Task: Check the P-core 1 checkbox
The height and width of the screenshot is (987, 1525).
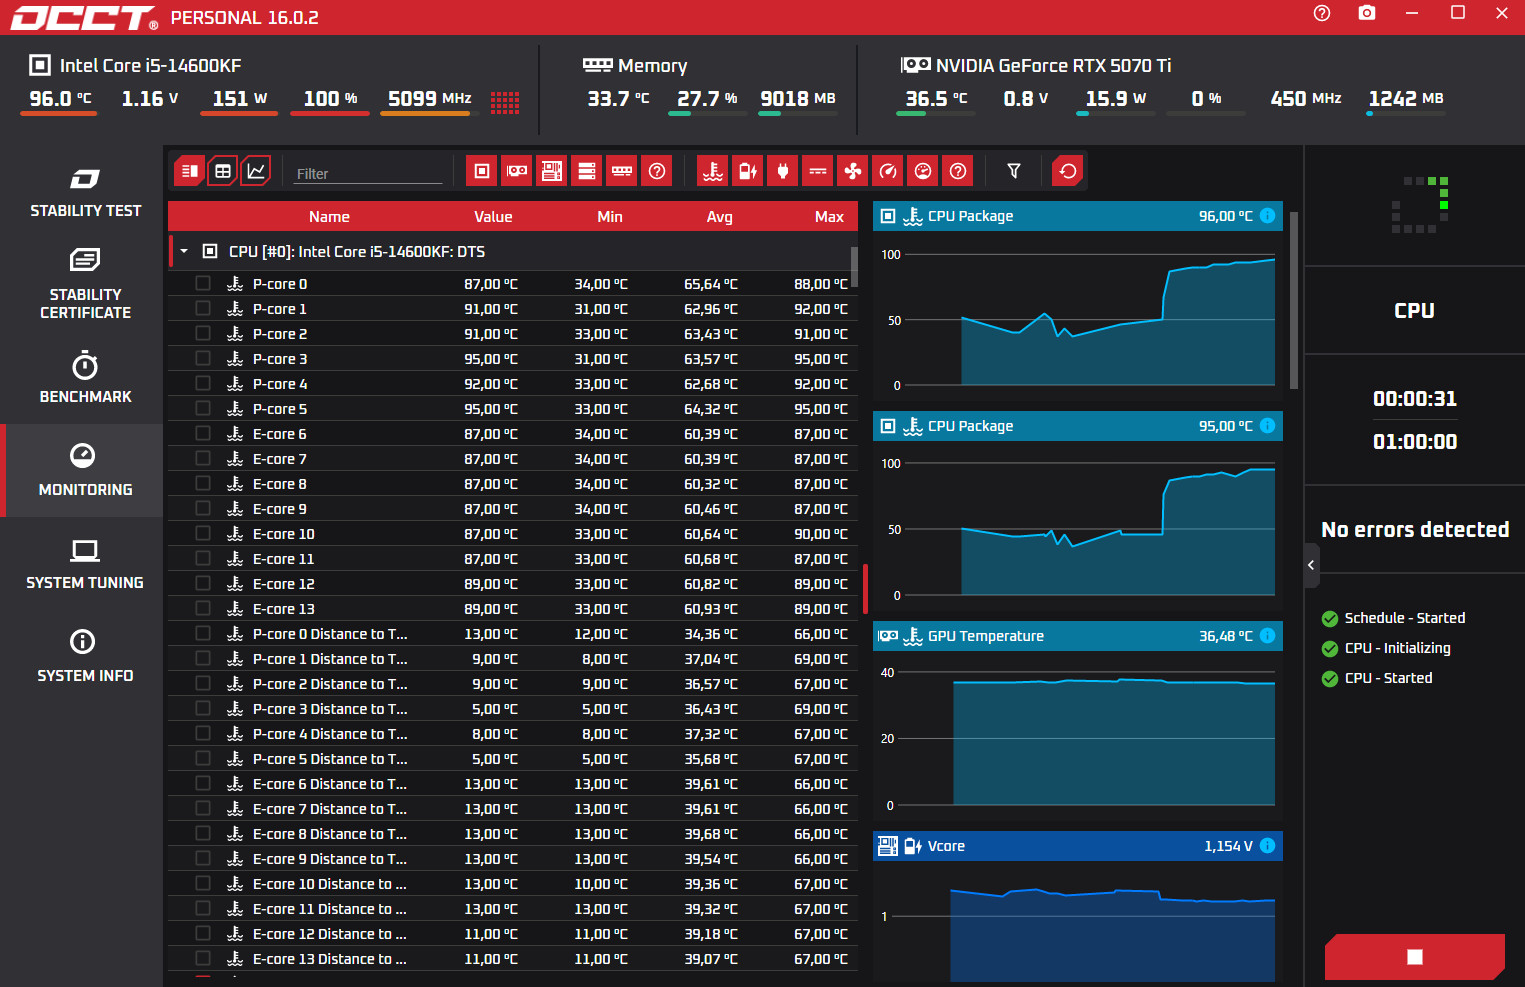Action: [203, 308]
